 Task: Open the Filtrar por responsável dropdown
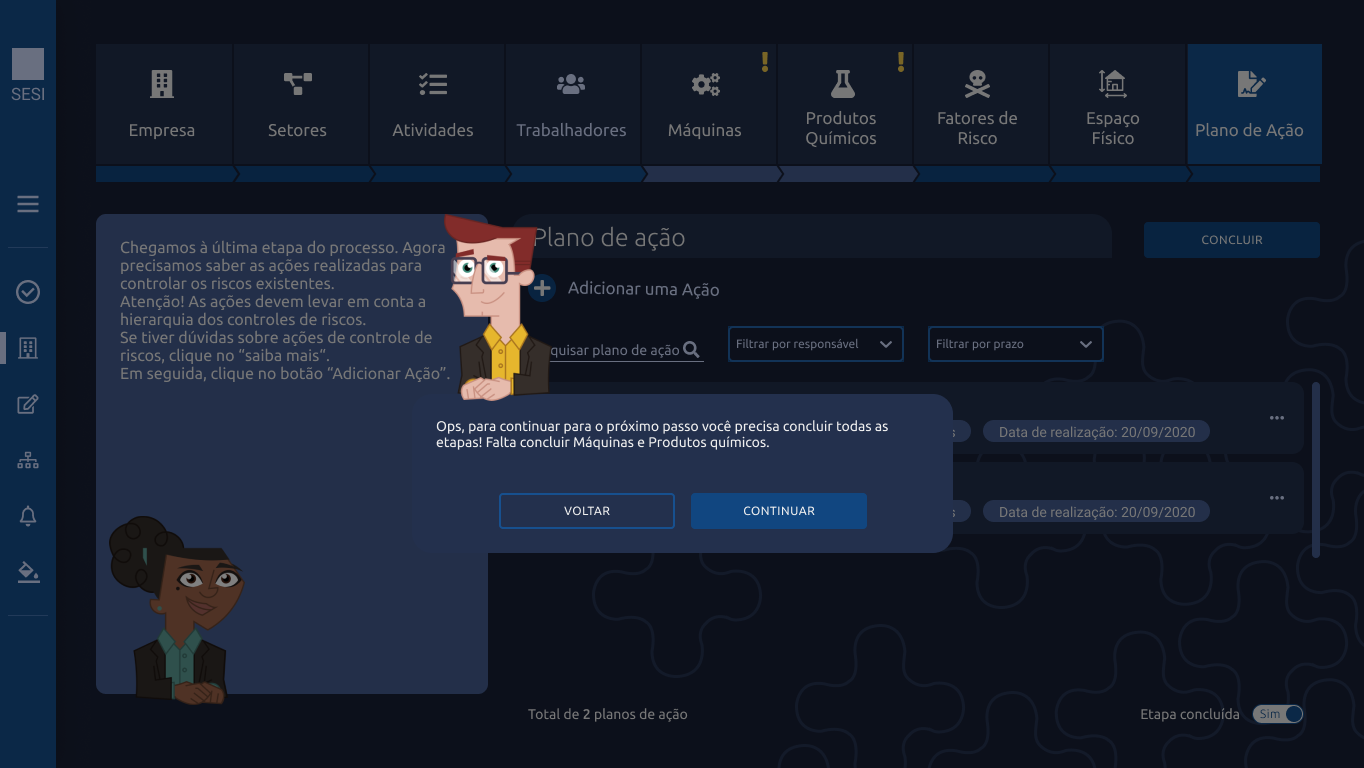point(816,344)
